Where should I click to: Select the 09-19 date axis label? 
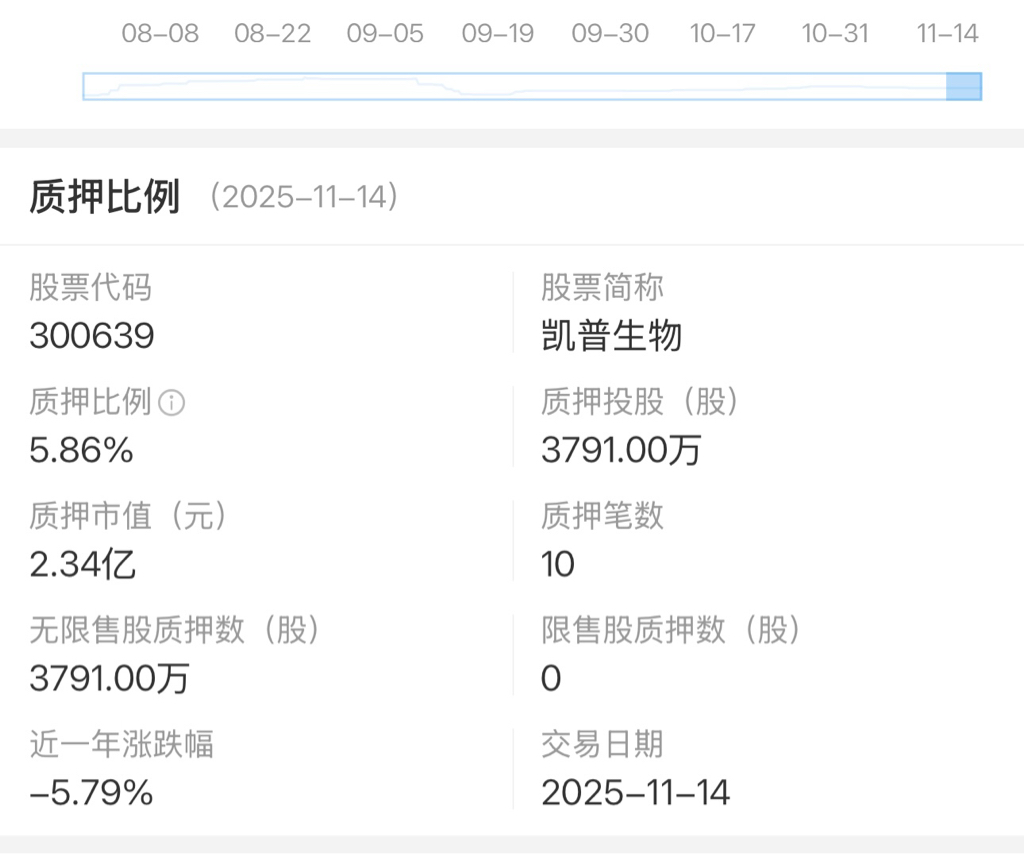point(498,33)
